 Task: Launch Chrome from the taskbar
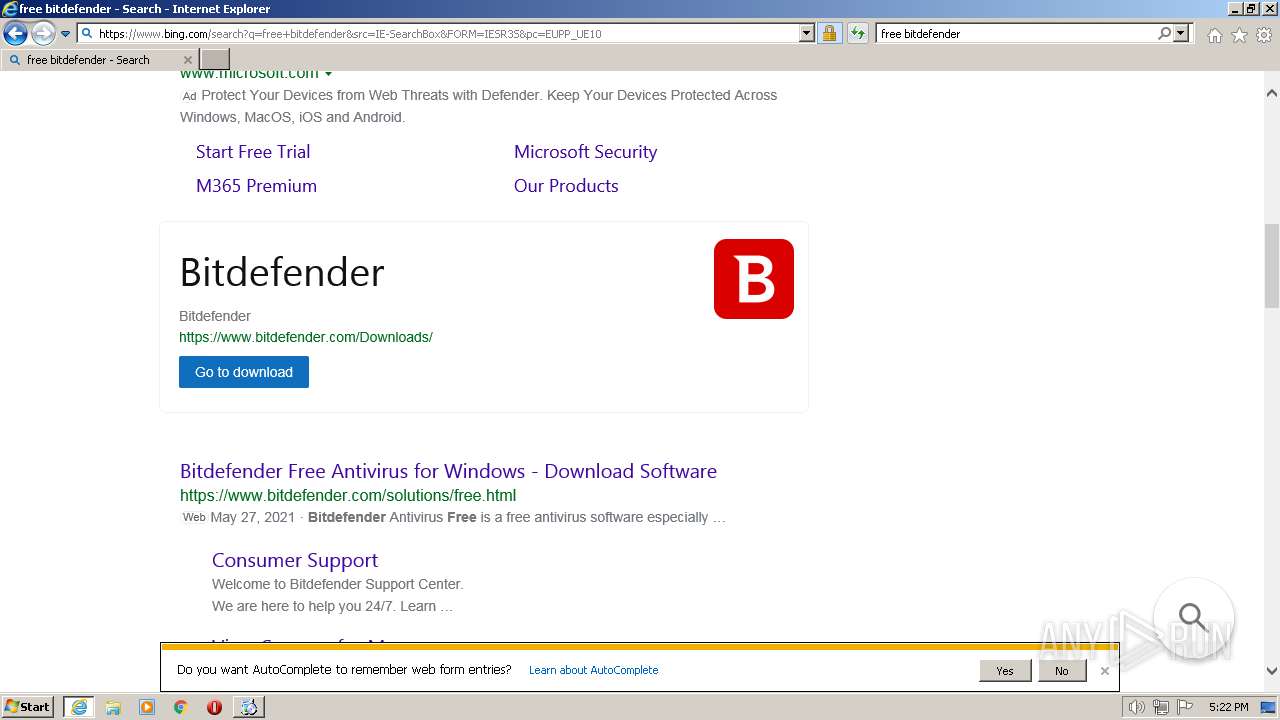pos(181,707)
